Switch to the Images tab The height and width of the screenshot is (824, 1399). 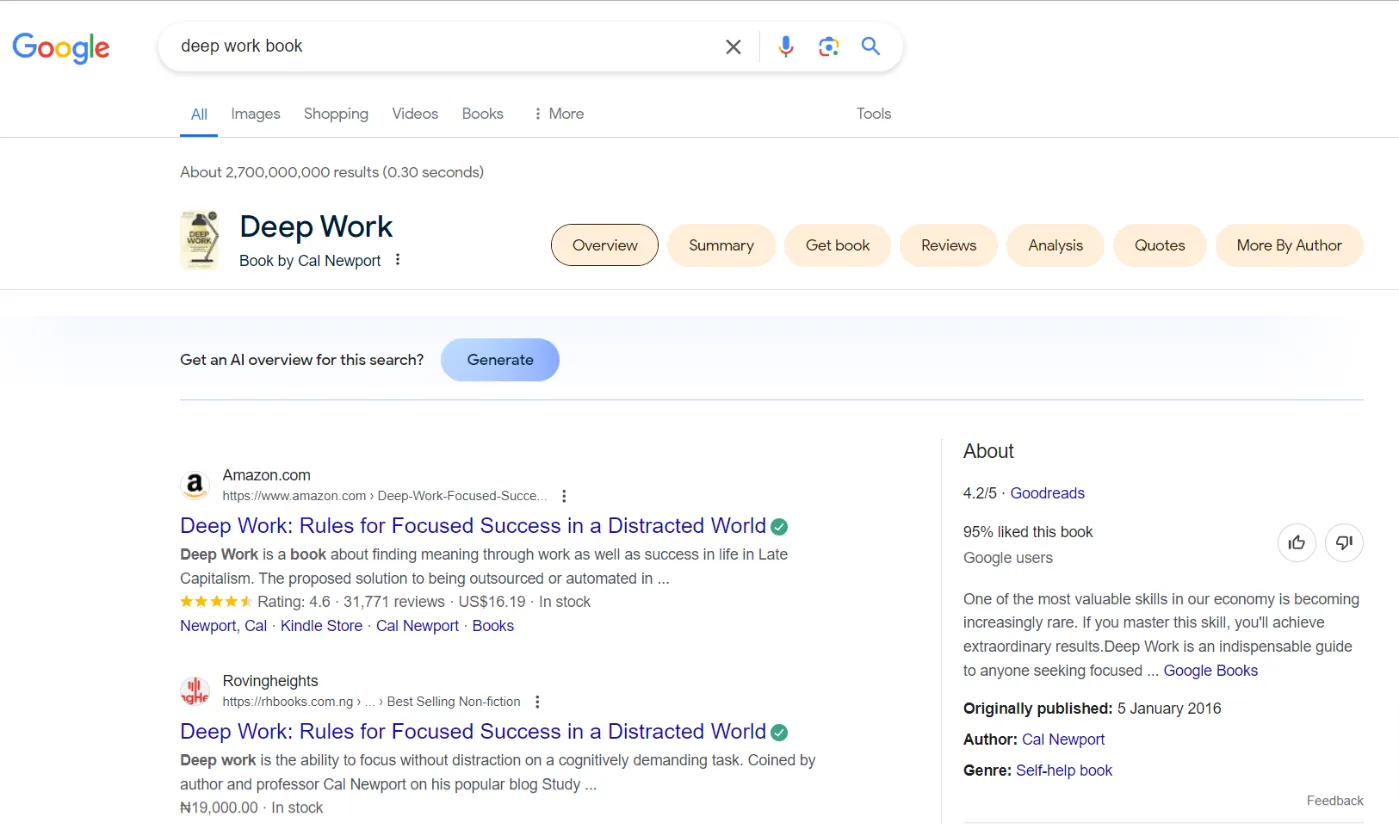pyautogui.click(x=255, y=114)
